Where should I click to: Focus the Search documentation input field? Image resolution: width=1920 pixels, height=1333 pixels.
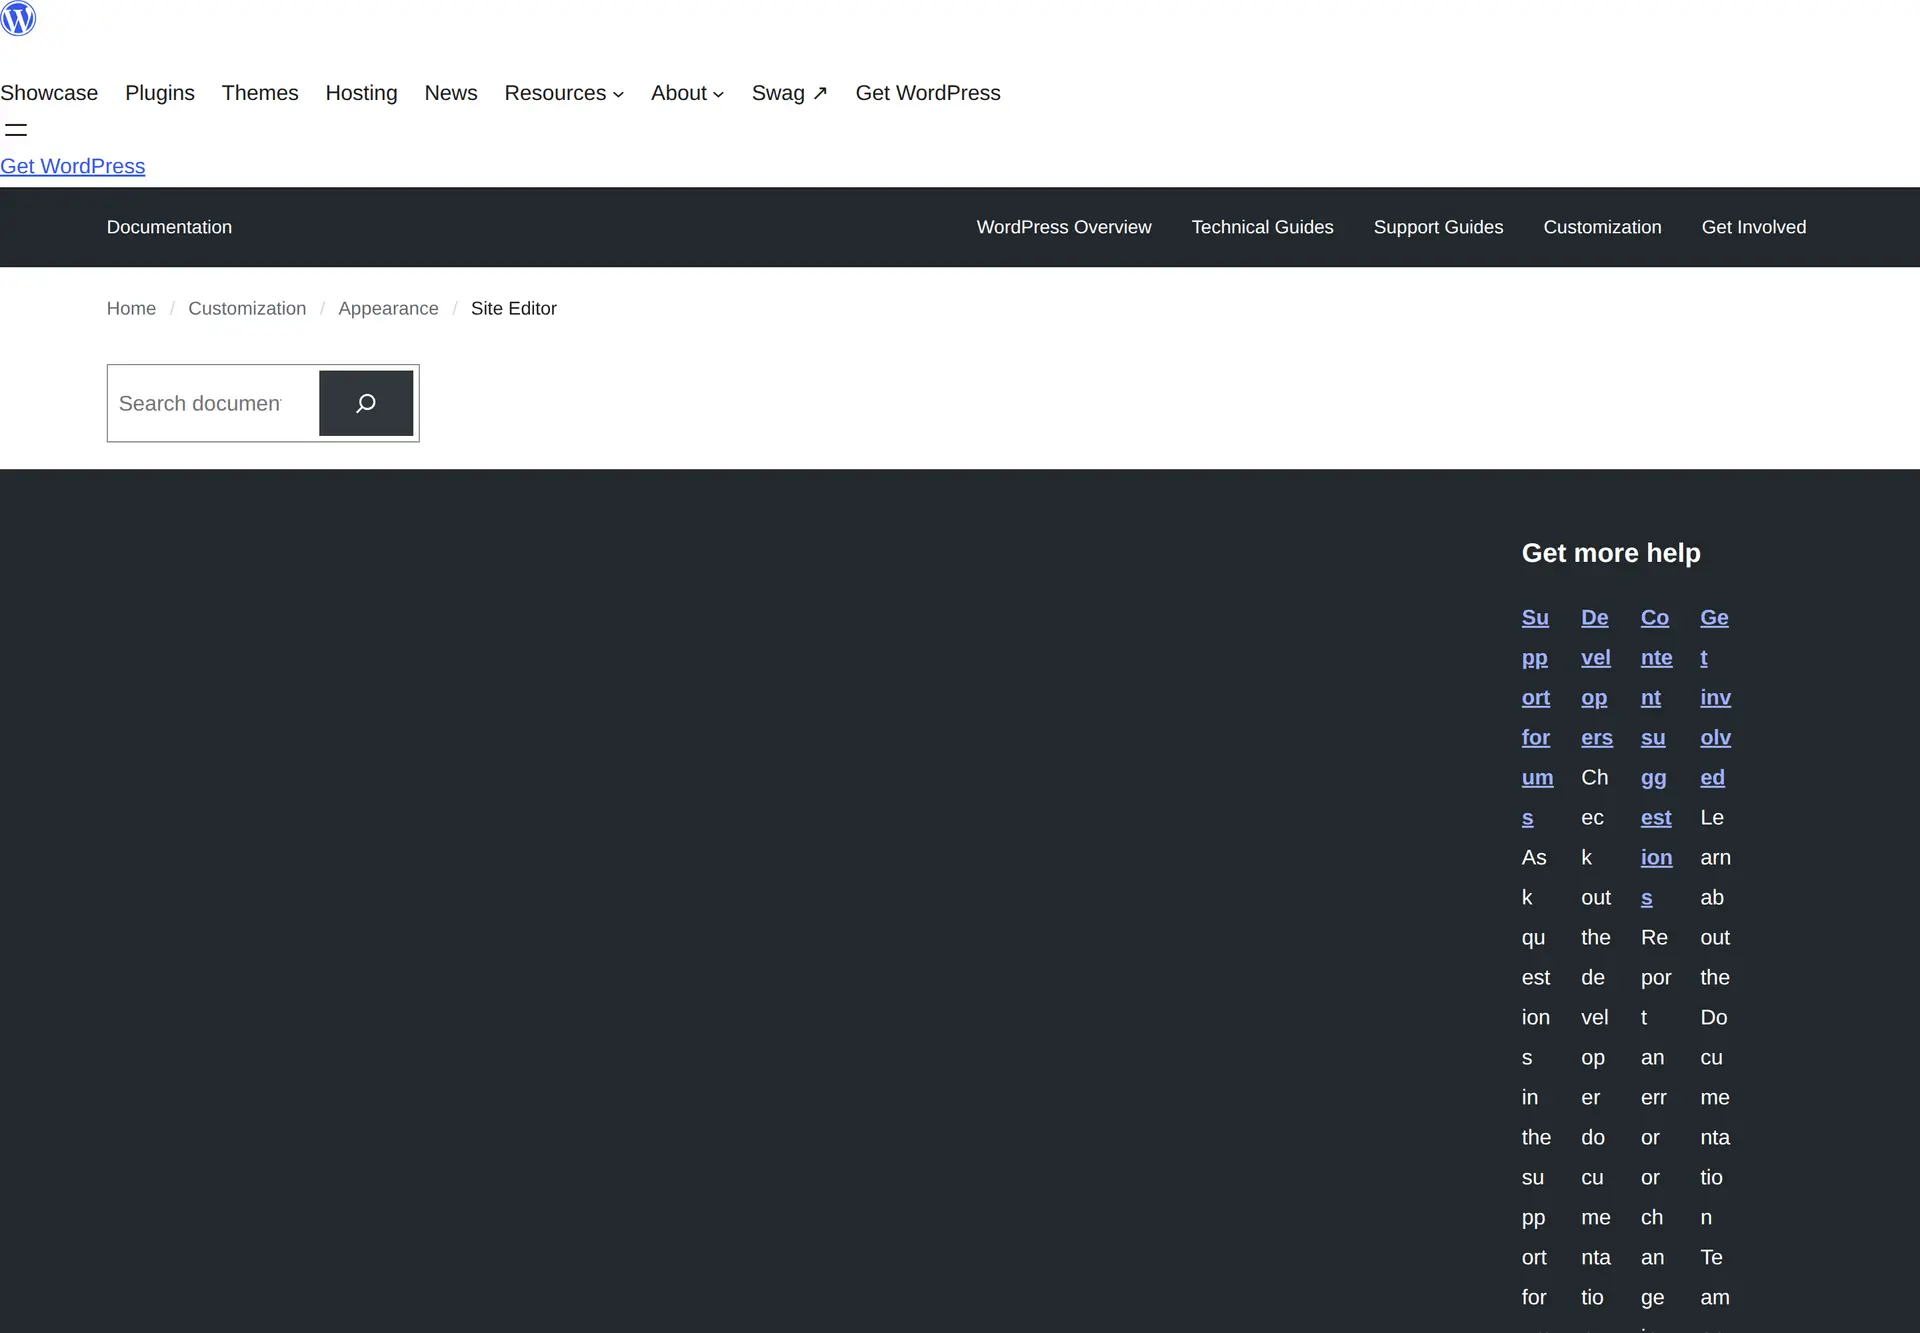[213, 403]
